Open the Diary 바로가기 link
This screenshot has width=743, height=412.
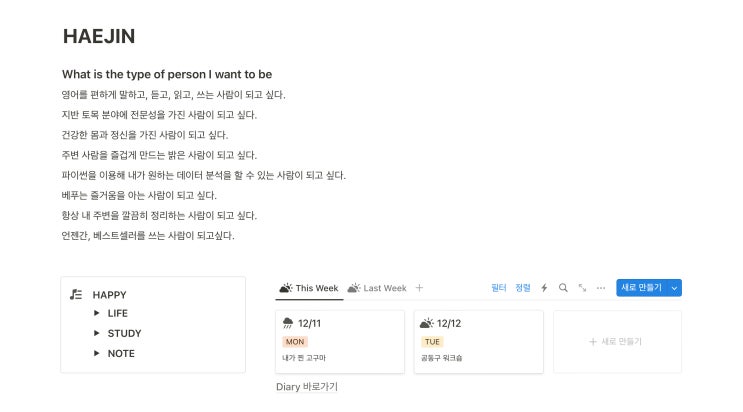tap(306, 387)
